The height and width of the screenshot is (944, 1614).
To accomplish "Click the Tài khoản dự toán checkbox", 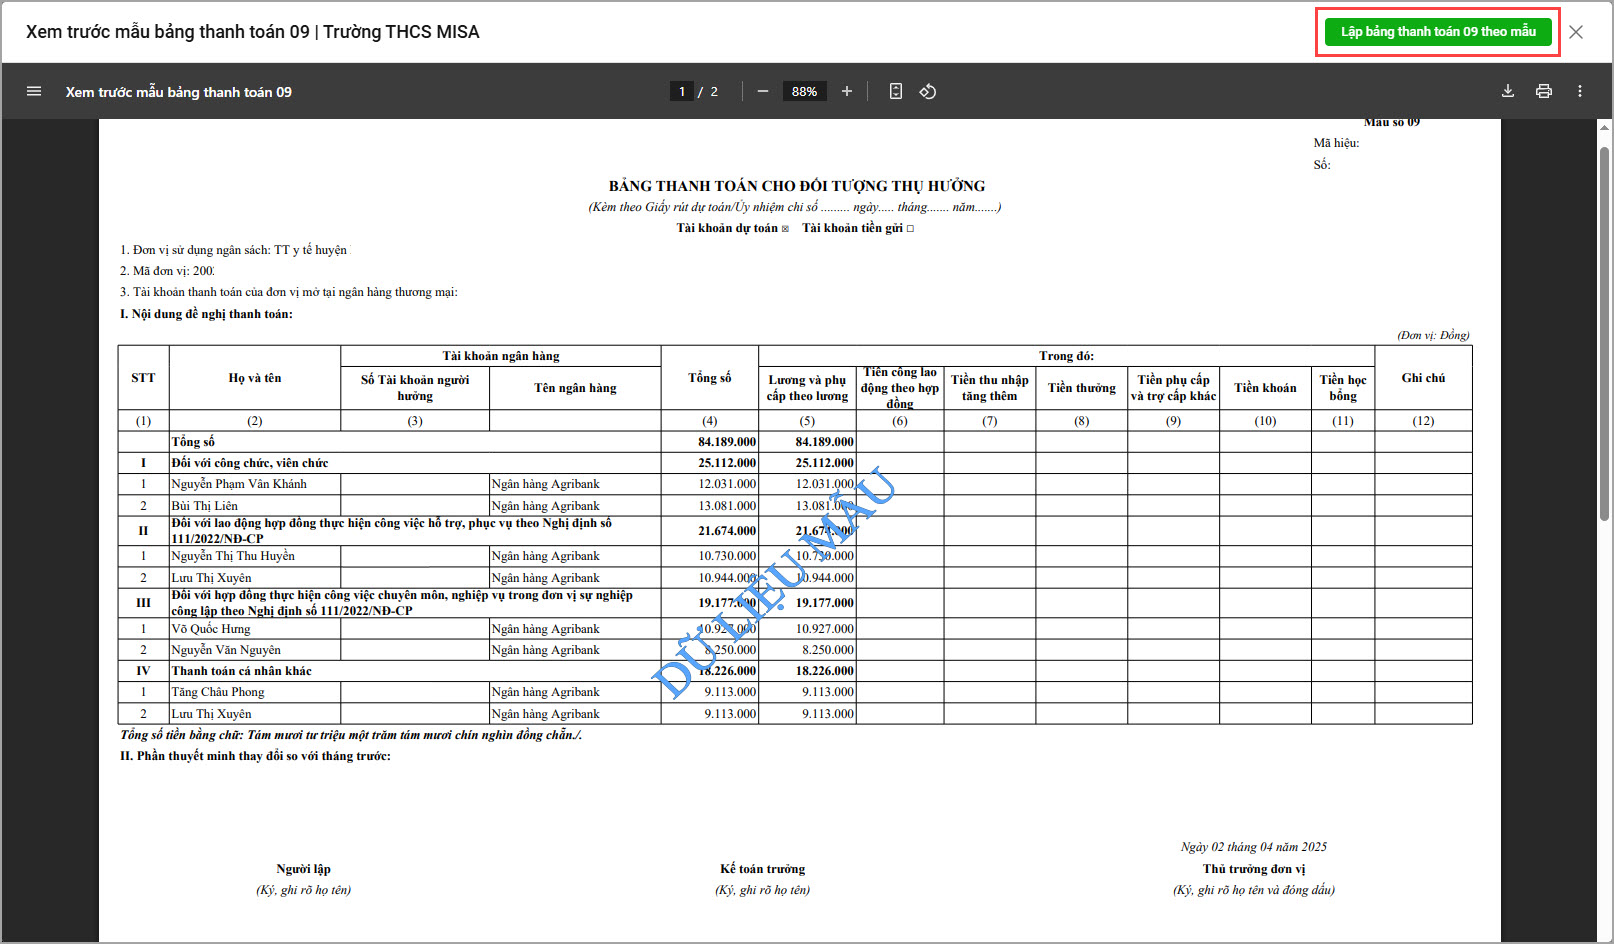I will tap(785, 229).
